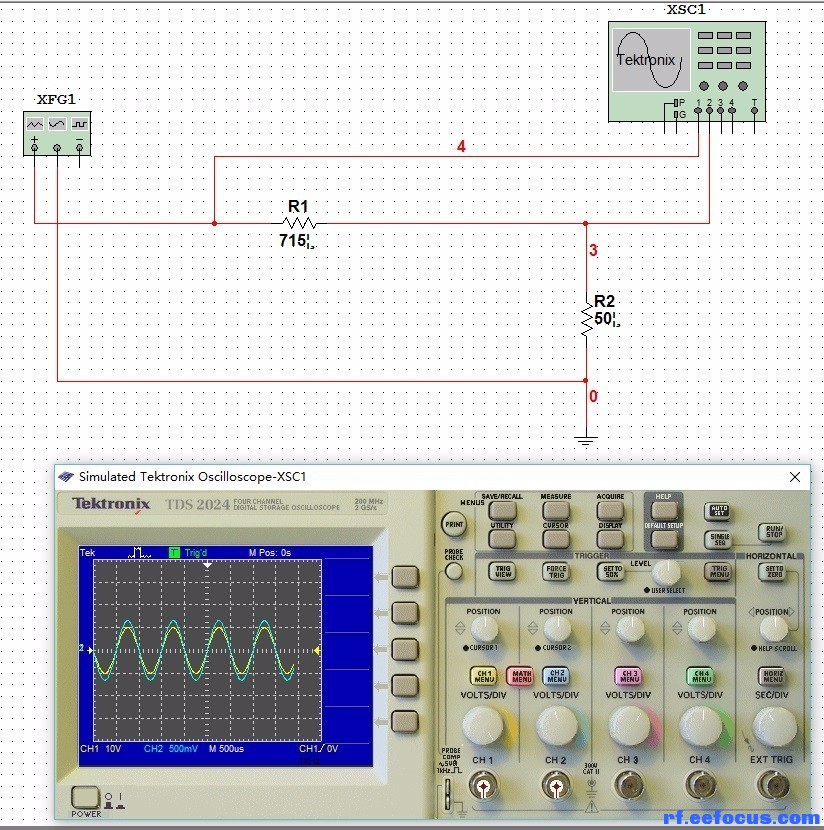Toggle the RUN/STOP acquisition button
Viewport: 824px width, 830px height.
(773, 532)
